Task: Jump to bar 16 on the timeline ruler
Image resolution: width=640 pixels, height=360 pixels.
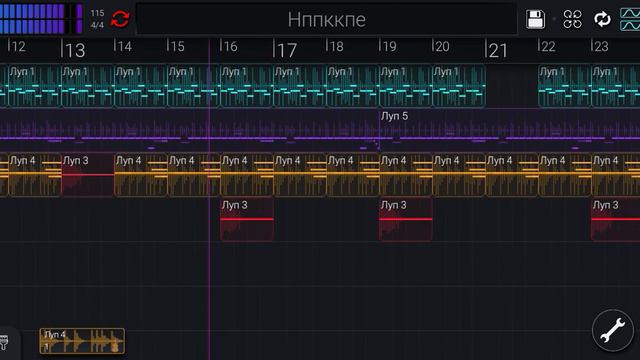Action: 229,47
